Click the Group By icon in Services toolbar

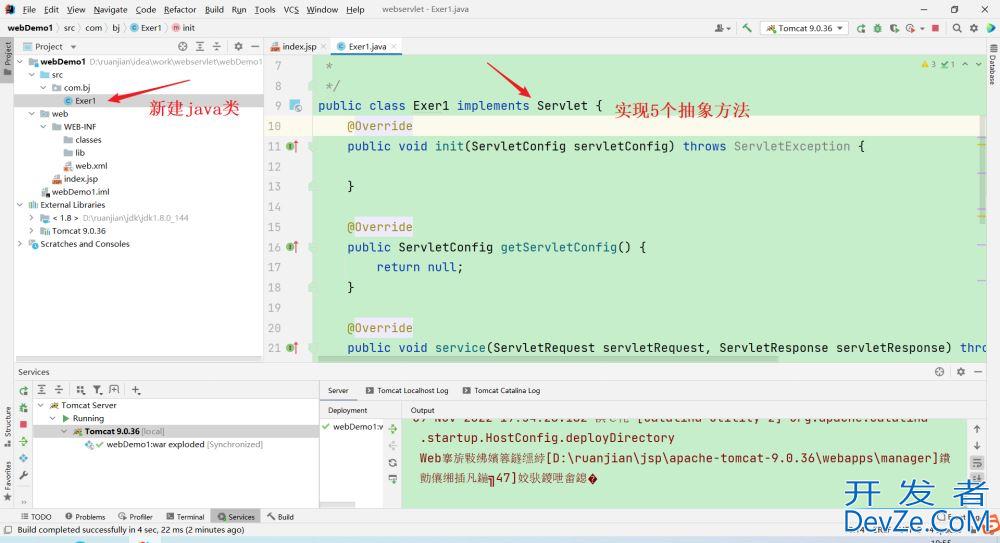[80, 390]
